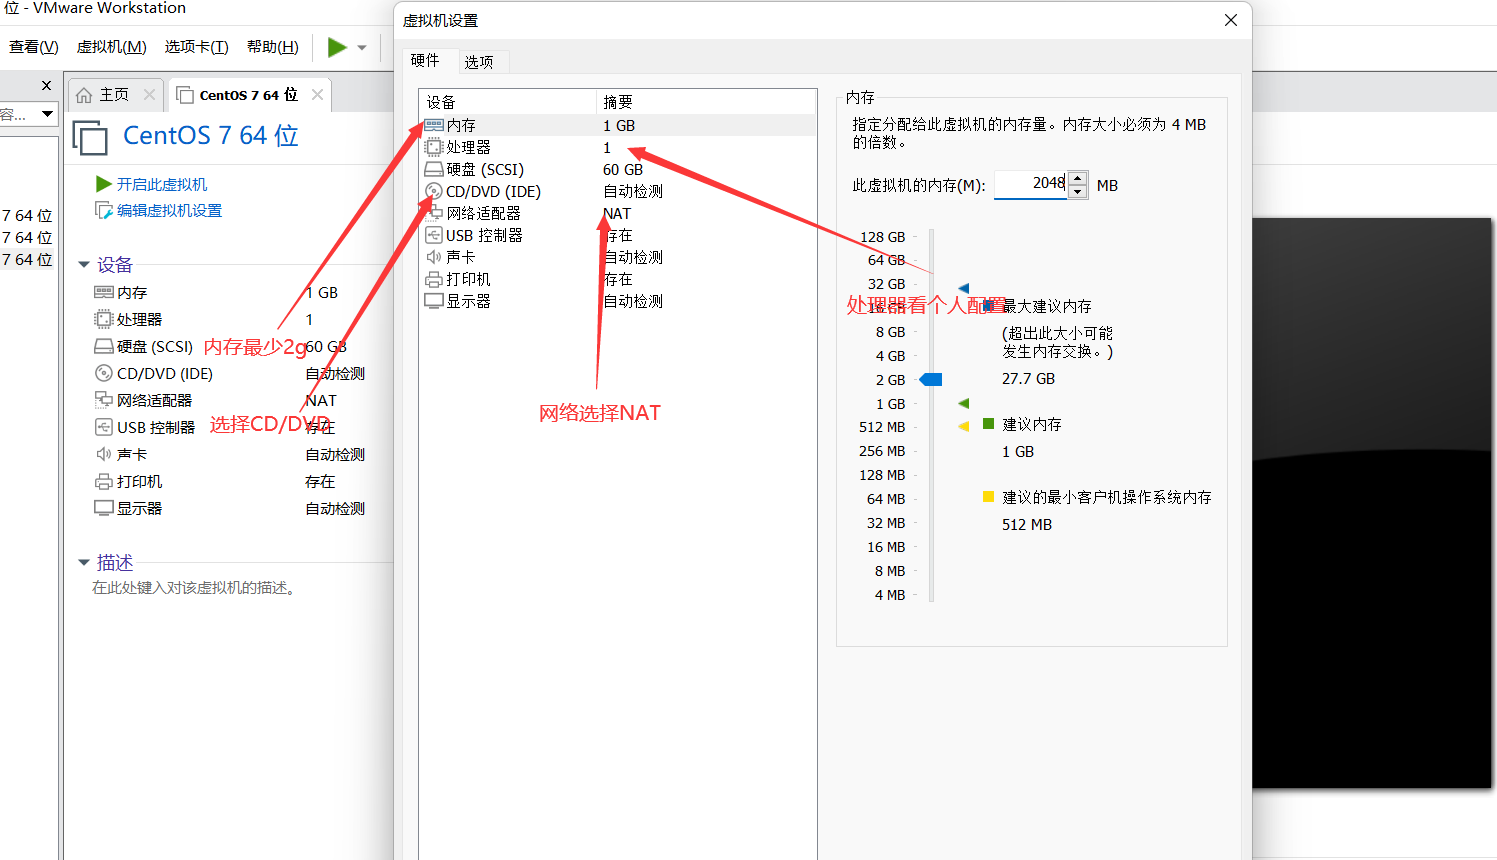The width and height of the screenshot is (1497, 860).
Task: Switch to the CentOS 7 64 位 tab
Action: pos(249,95)
